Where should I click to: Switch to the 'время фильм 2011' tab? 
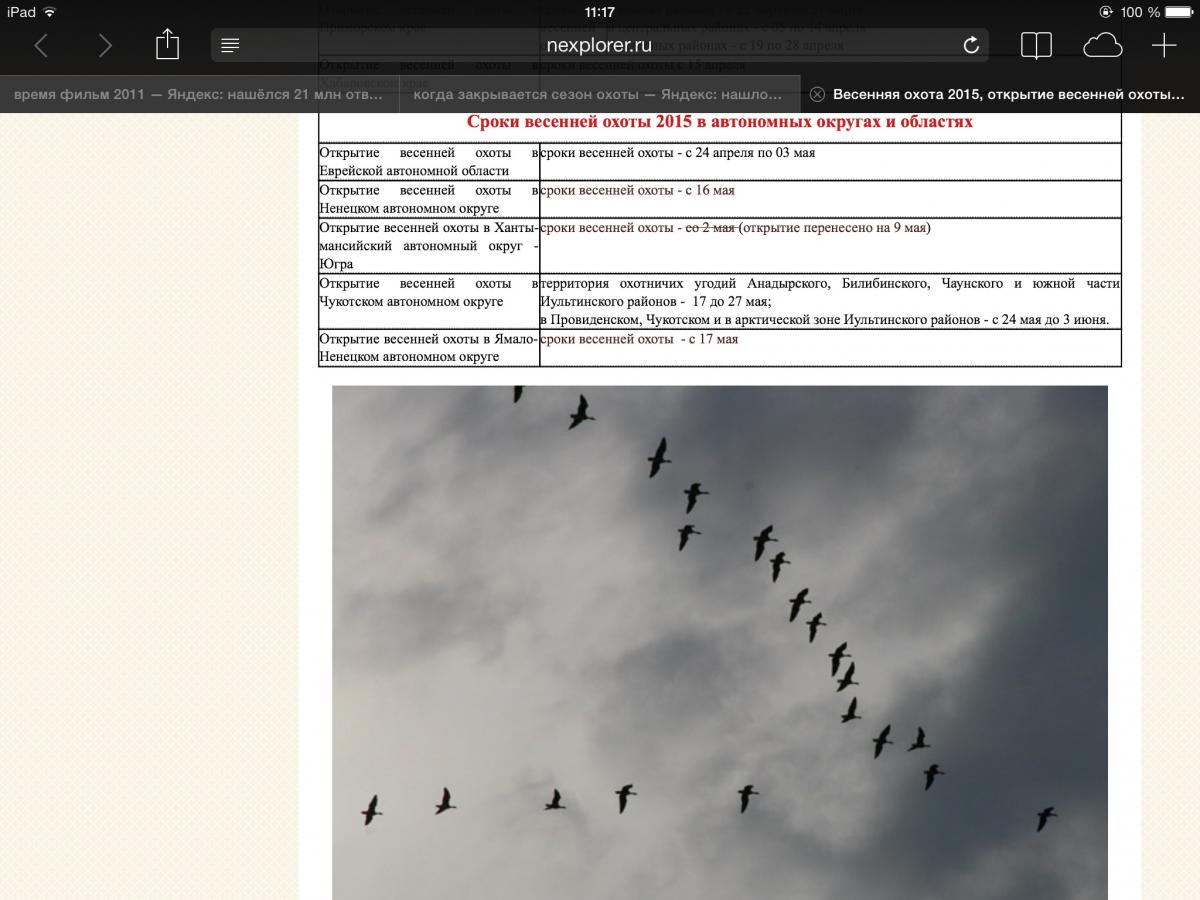(200, 94)
